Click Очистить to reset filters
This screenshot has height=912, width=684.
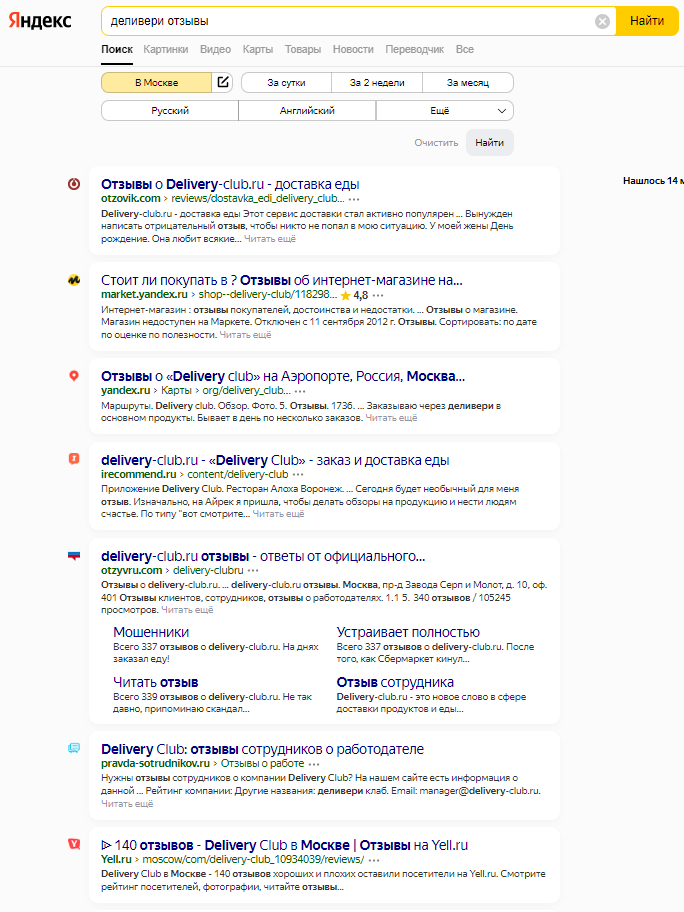coord(436,142)
